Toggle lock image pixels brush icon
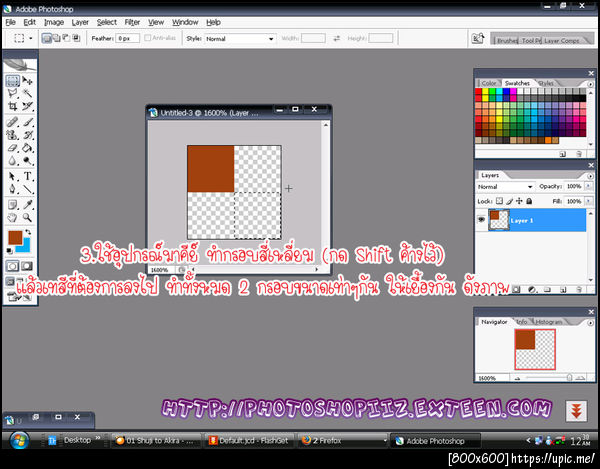This screenshot has height=469, width=600. 509,201
